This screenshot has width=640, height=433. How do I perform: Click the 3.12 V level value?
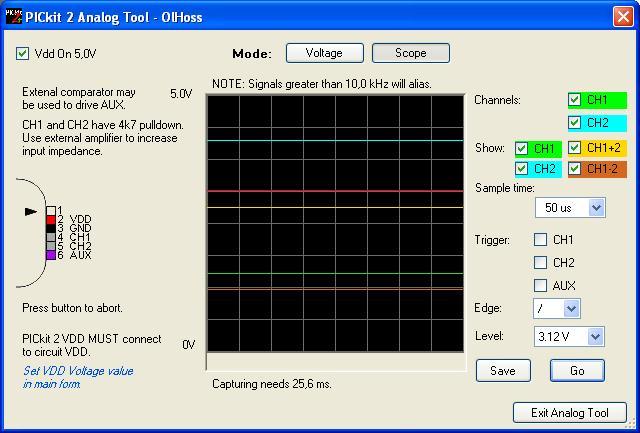(x=554, y=337)
